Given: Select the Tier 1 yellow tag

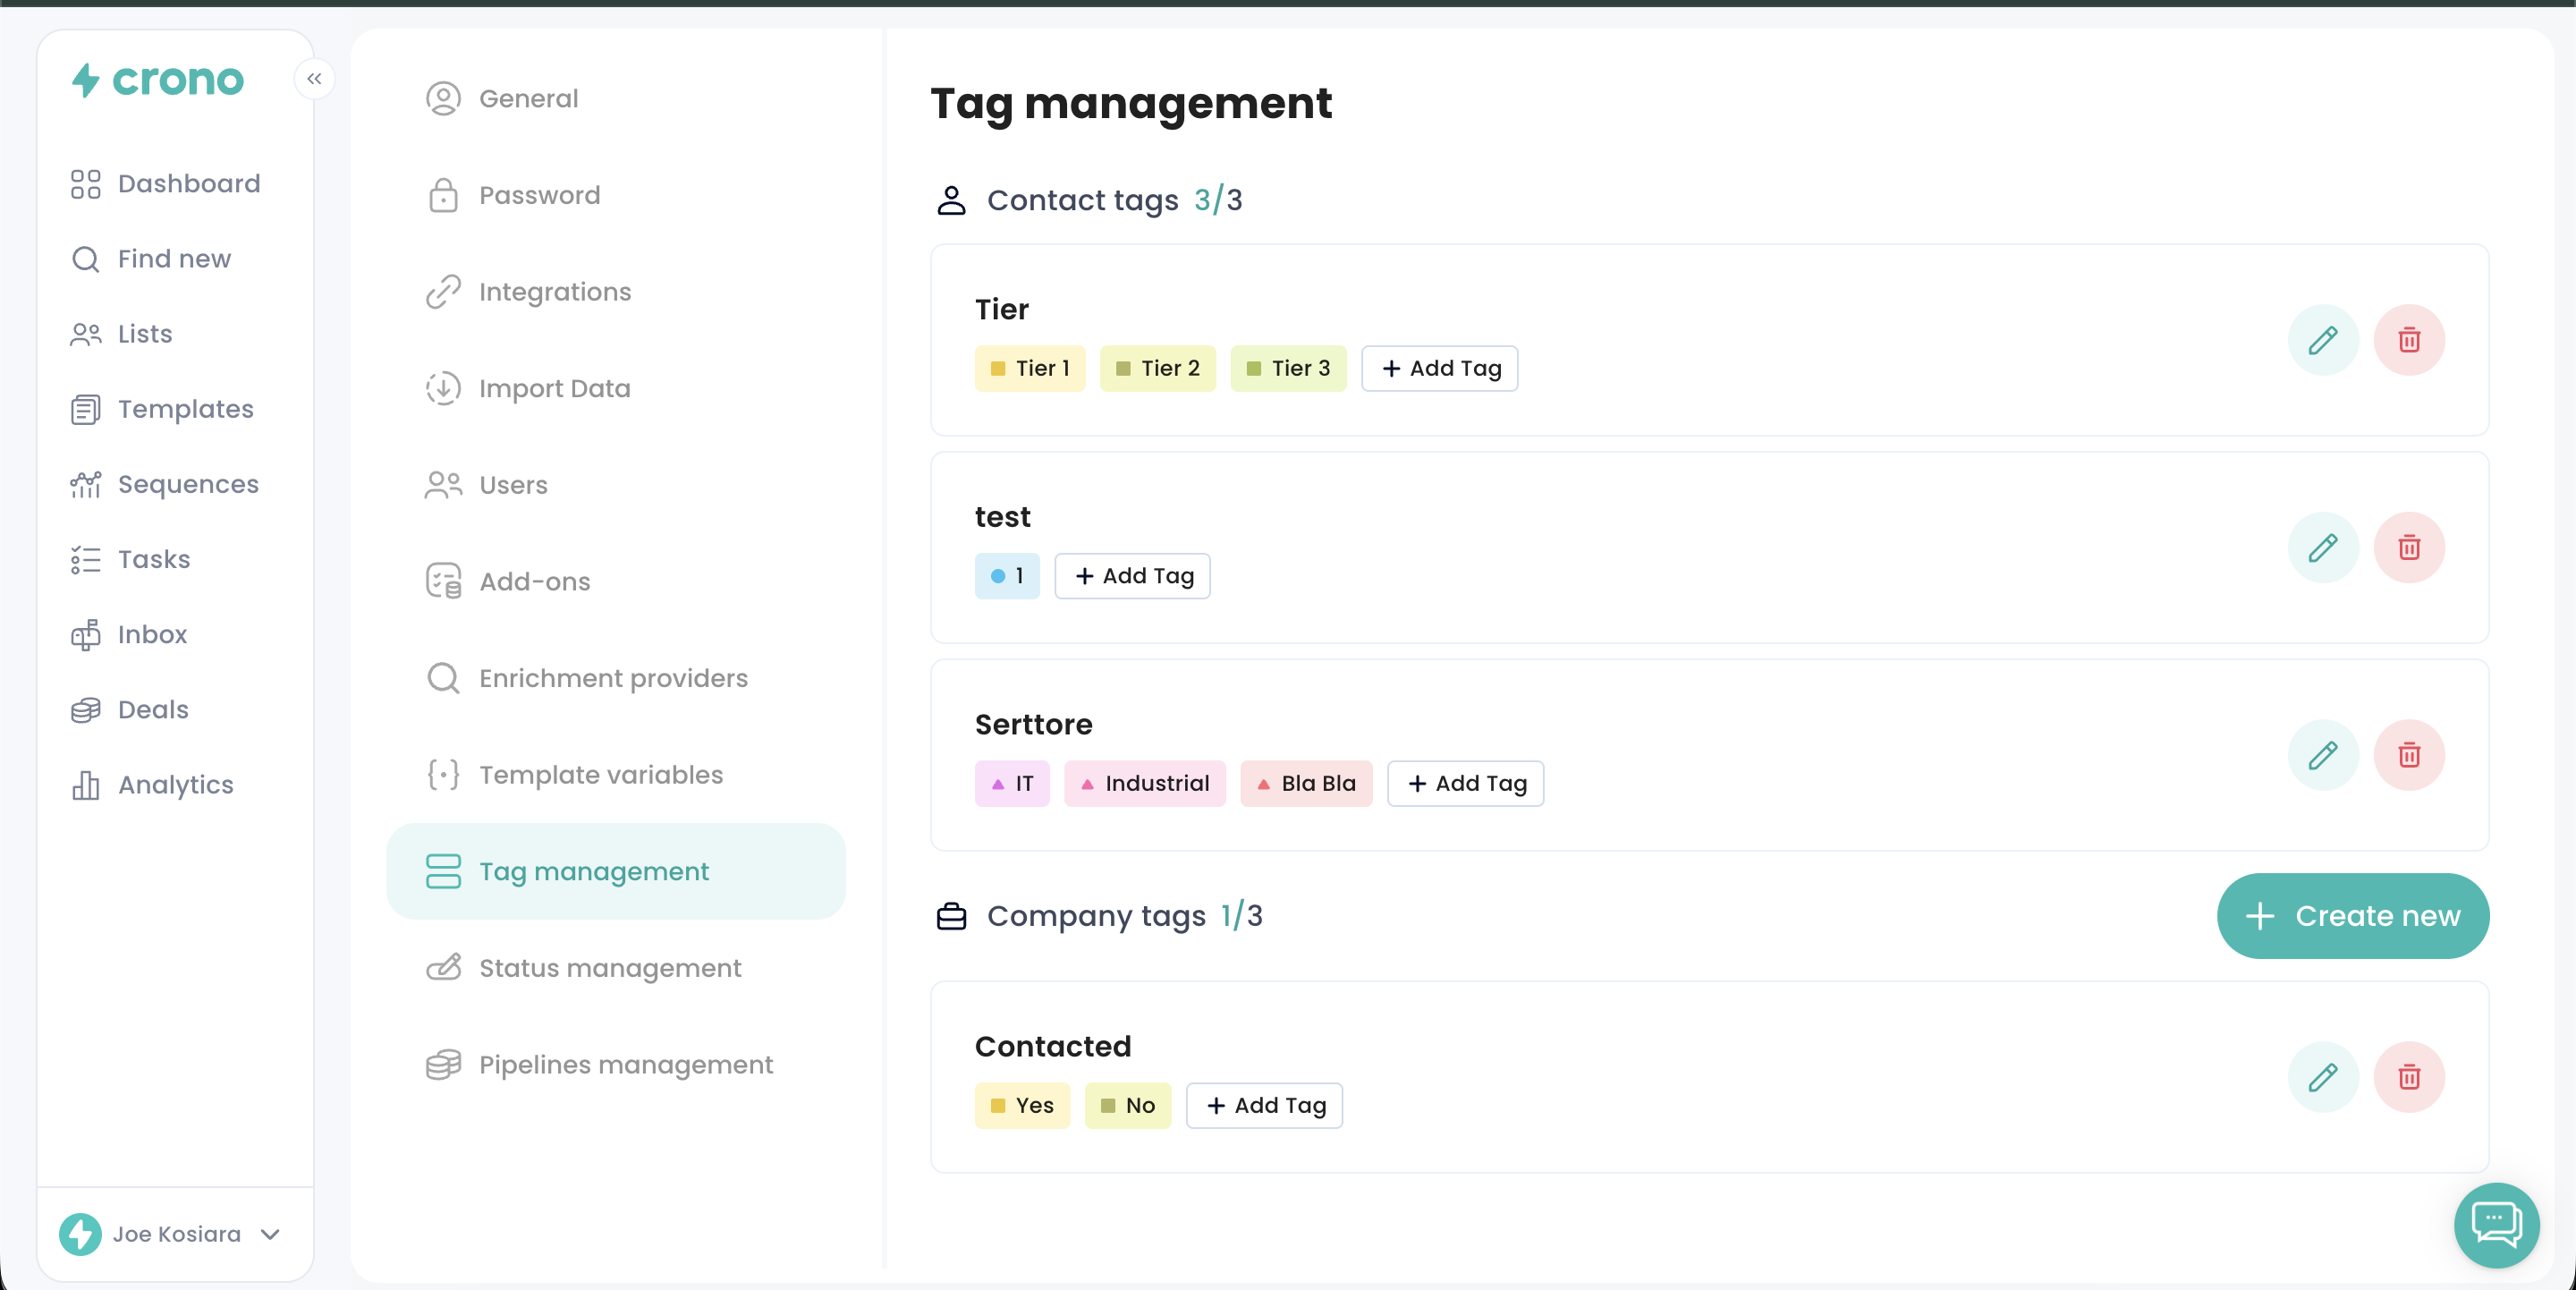Looking at the screenshot, I should (1029, 369).
